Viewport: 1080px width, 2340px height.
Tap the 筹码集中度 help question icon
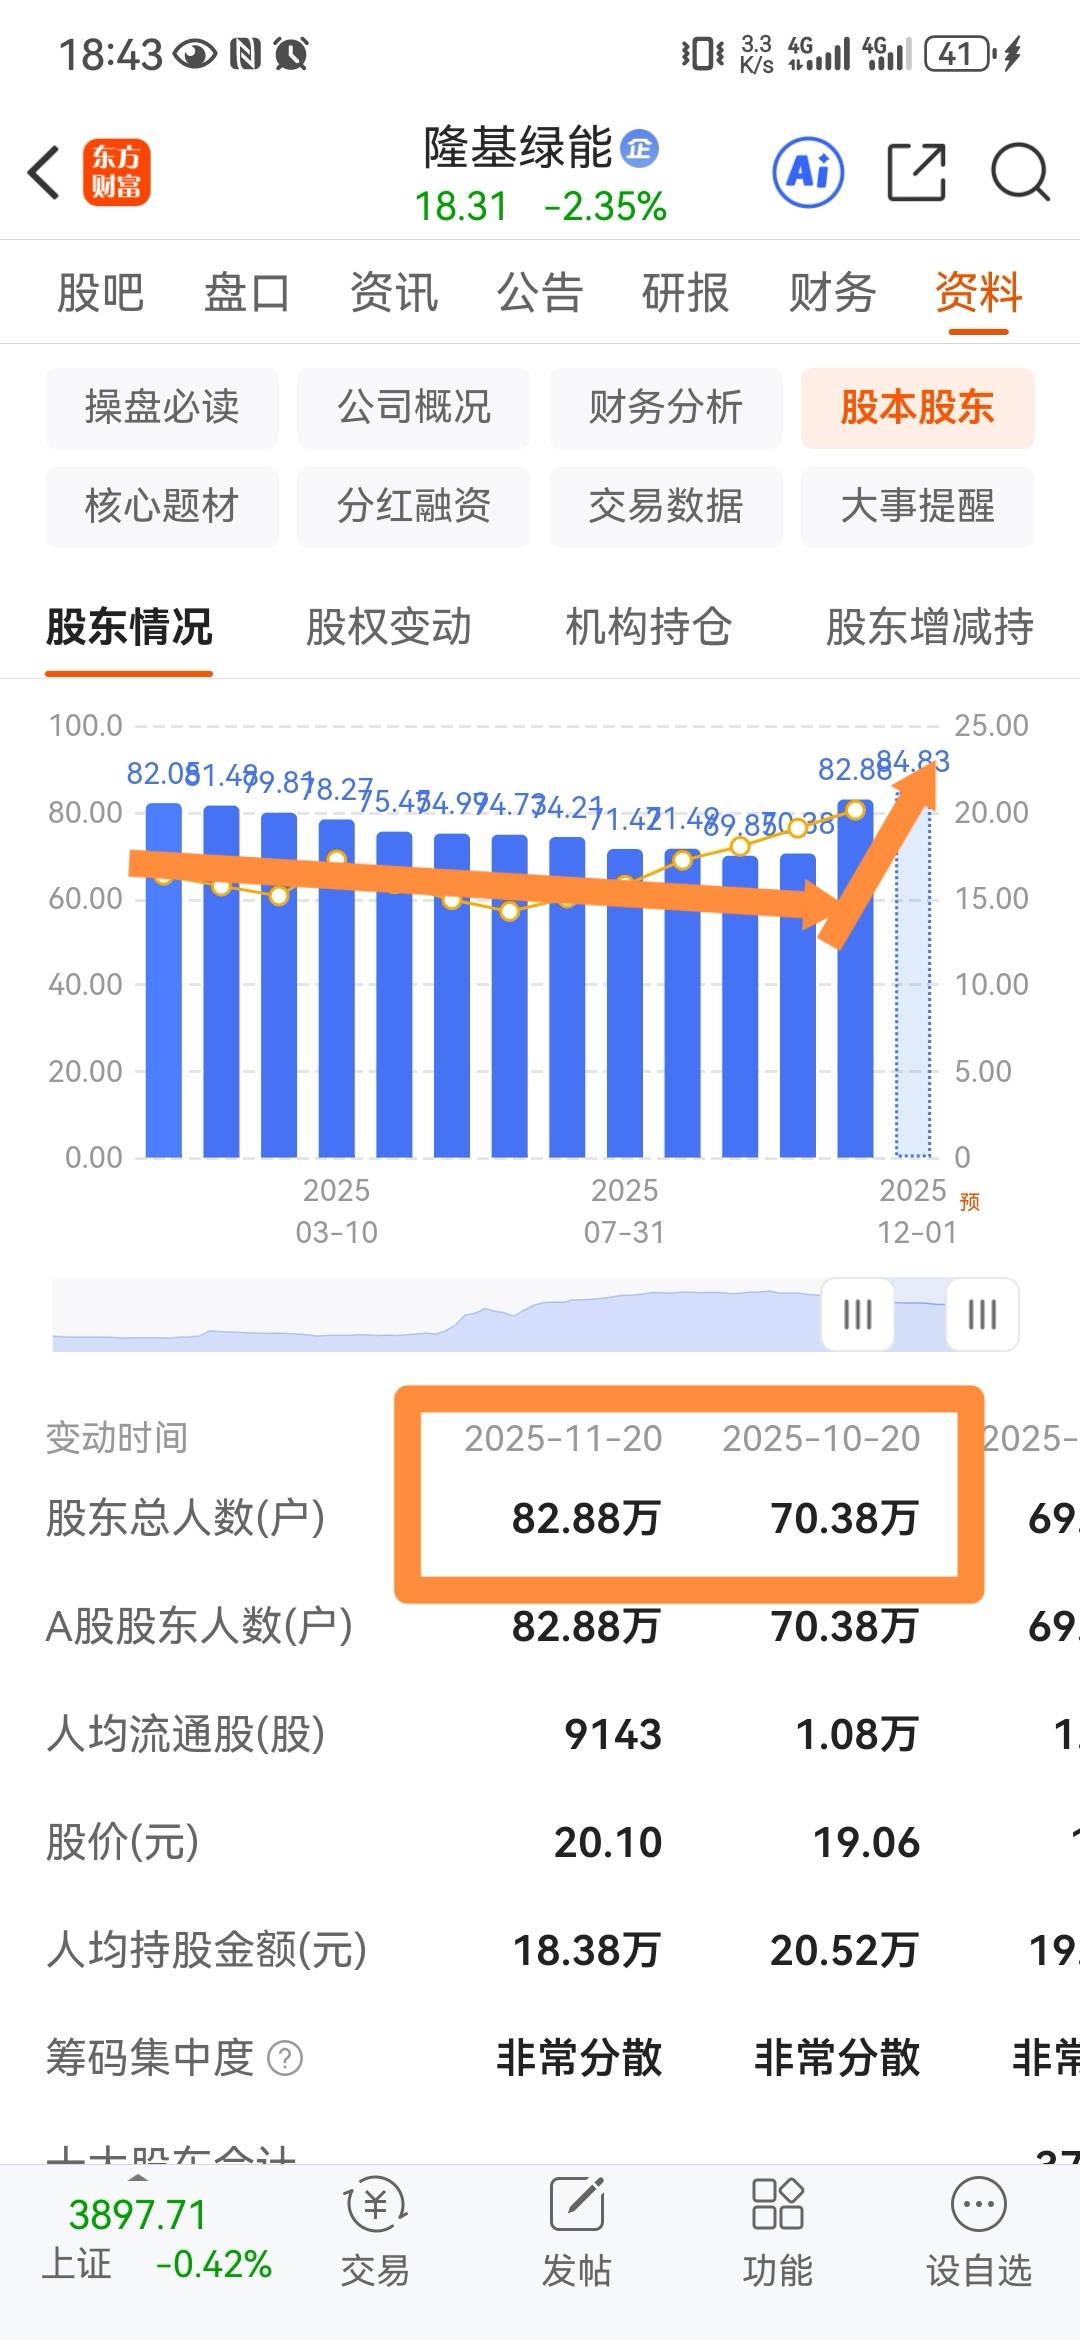pos(285,2059)
